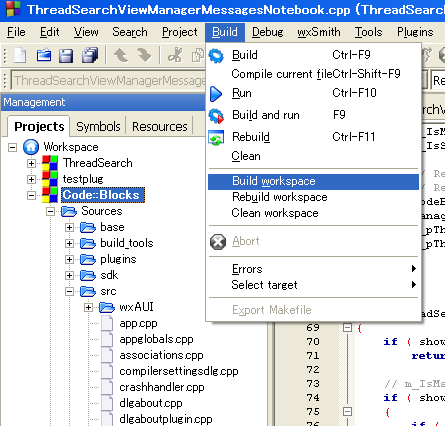Click the Copy toolbar icon
The height and width of the screenshot is (426, 445).
(x=198, y=56)
